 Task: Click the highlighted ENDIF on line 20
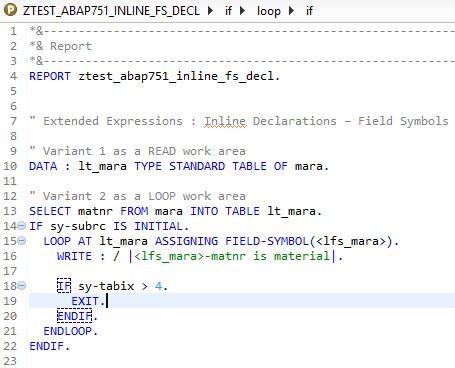[74, 316]
